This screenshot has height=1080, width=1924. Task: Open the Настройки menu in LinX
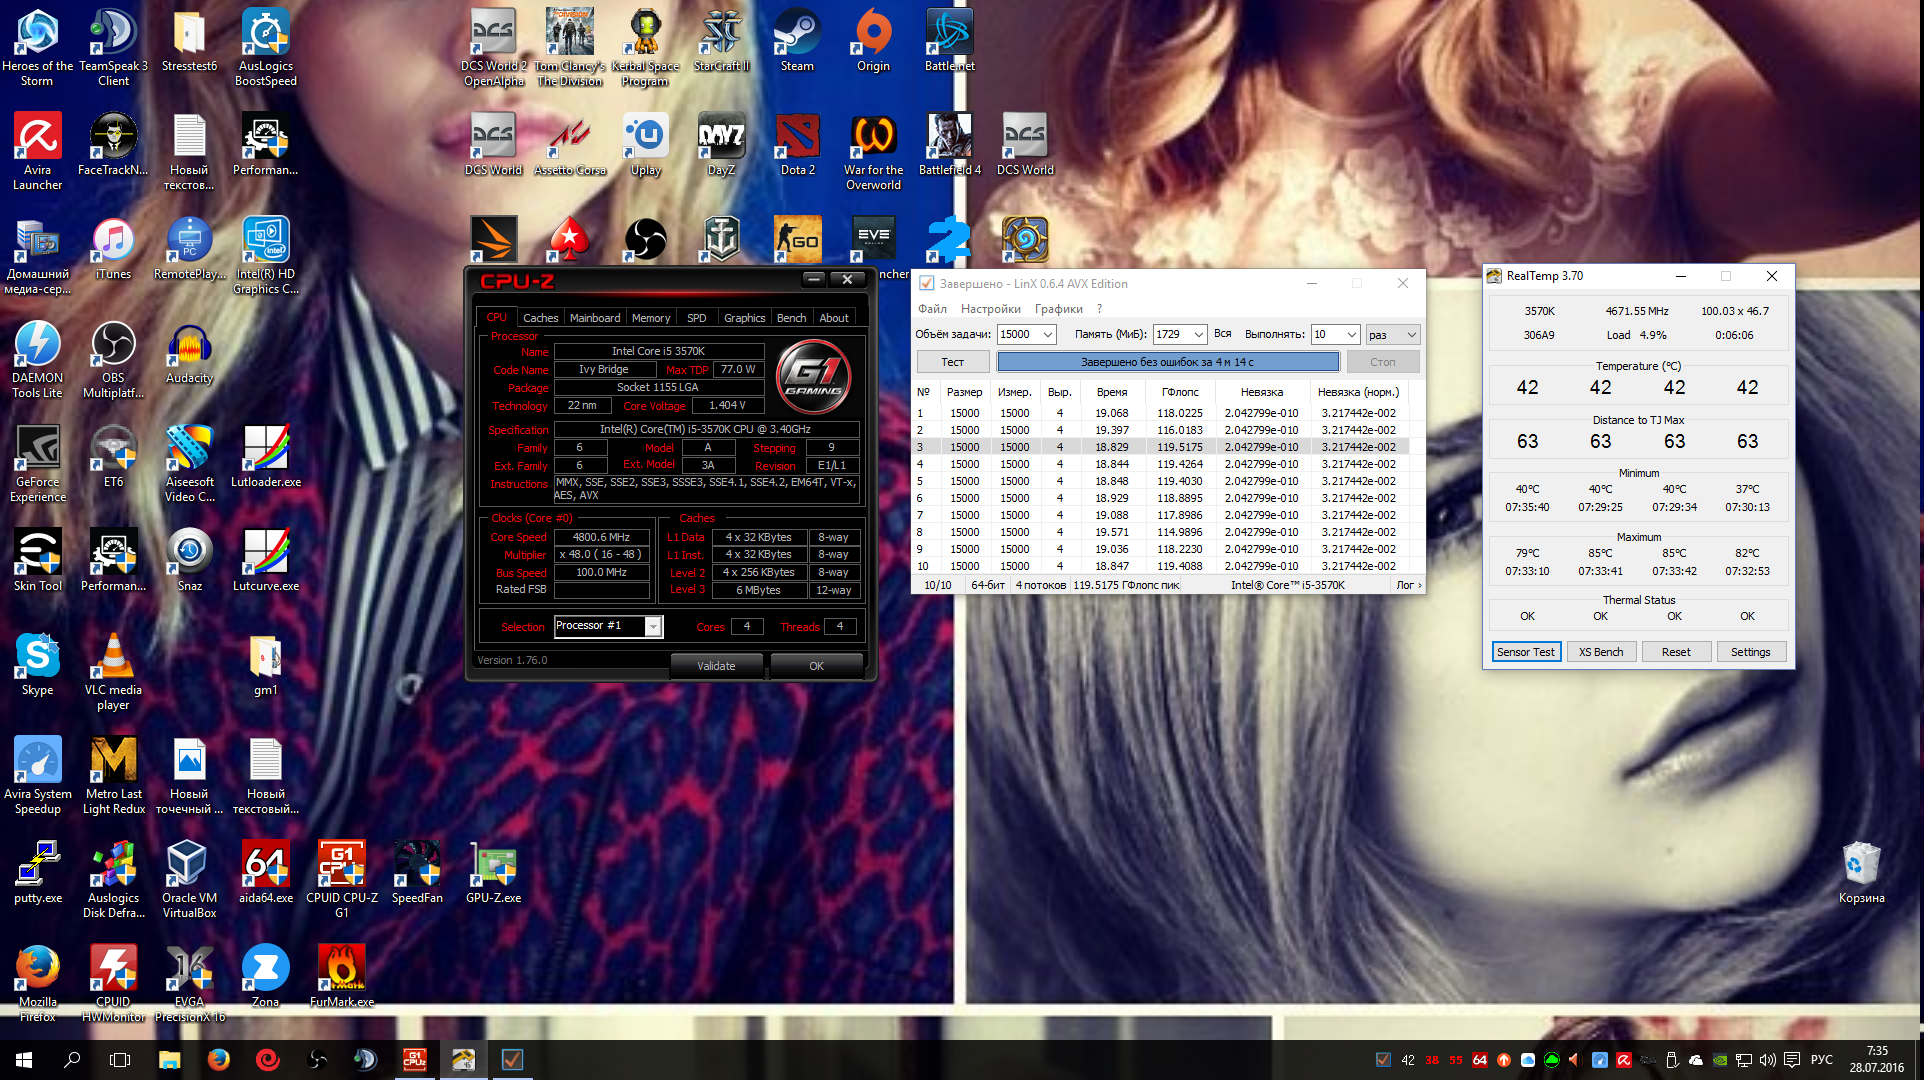990,309
